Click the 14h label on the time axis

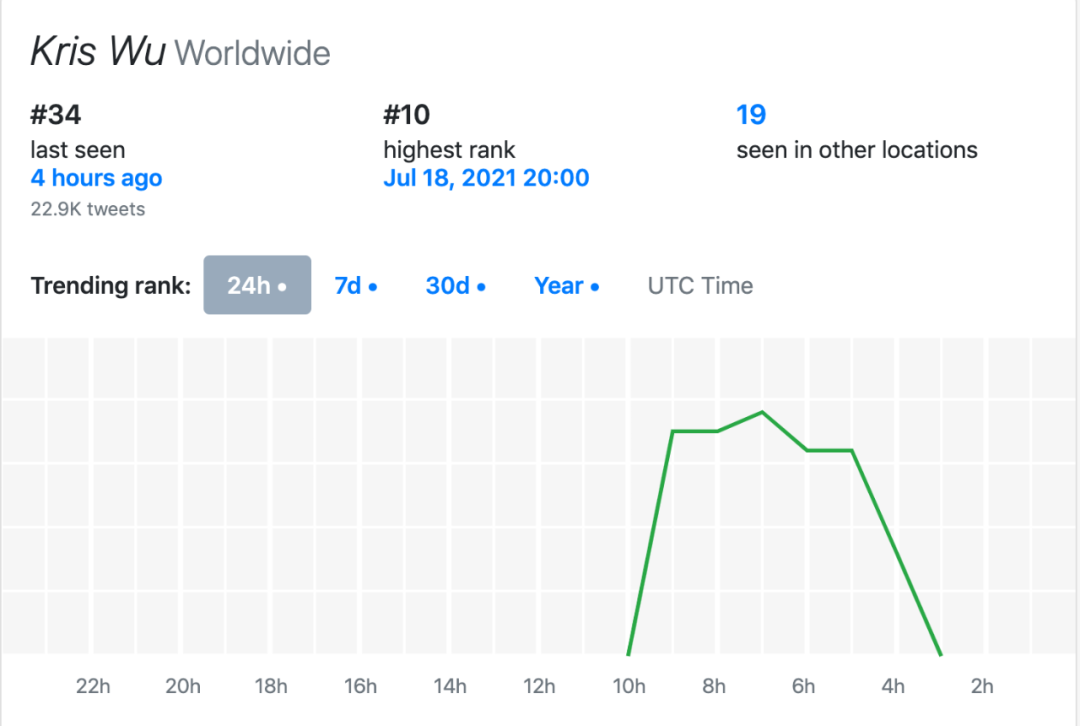tap(450, 686)
